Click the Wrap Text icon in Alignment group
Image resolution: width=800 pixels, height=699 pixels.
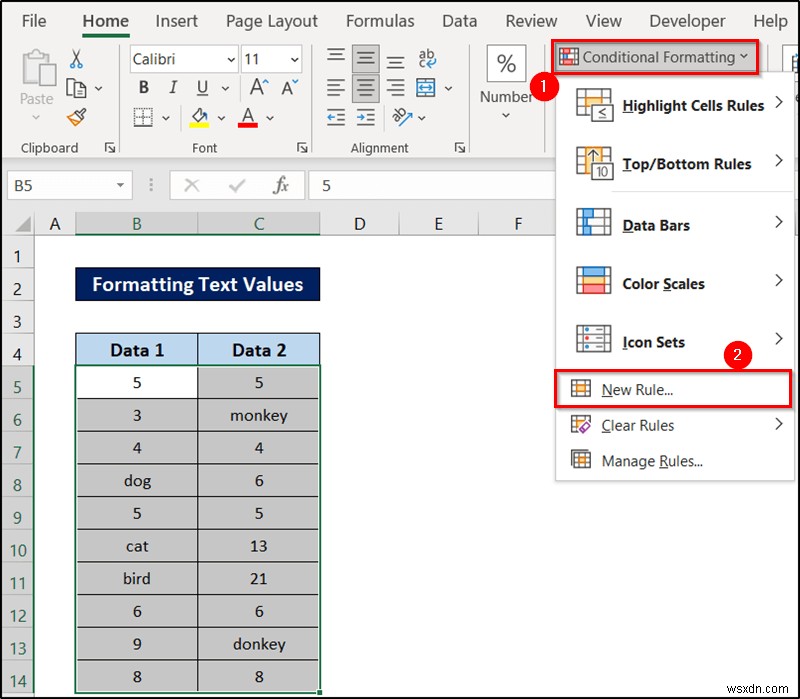click(x=428, y=58)
